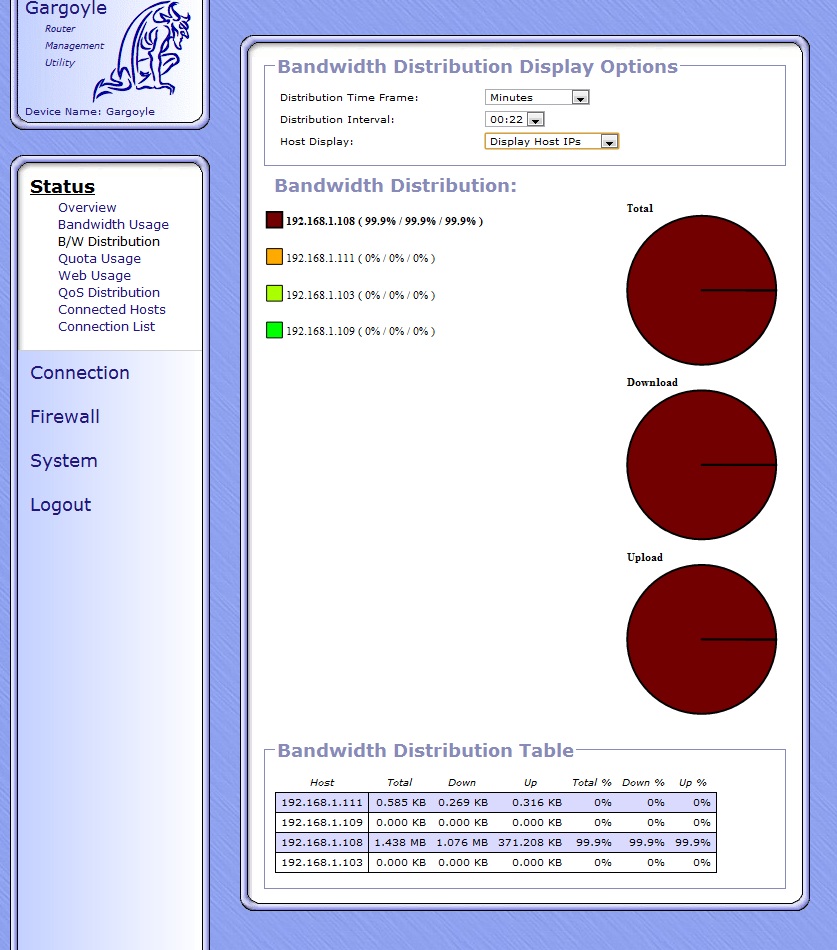Click the Down column header
Image resolution: width=837 pixels, height=950 pixels.
coord(462,782)
